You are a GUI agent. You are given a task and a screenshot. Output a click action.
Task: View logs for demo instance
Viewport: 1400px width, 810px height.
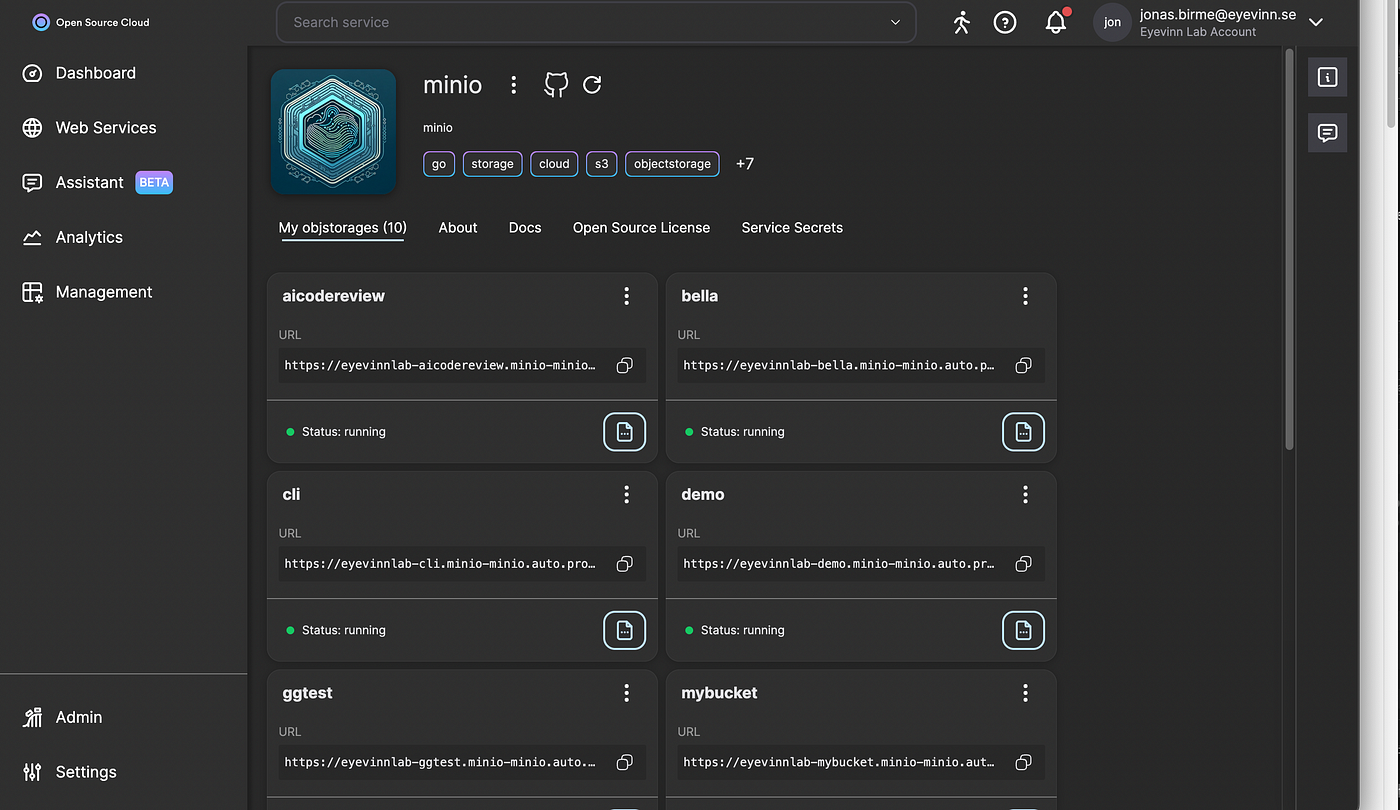coord(1023,630)
